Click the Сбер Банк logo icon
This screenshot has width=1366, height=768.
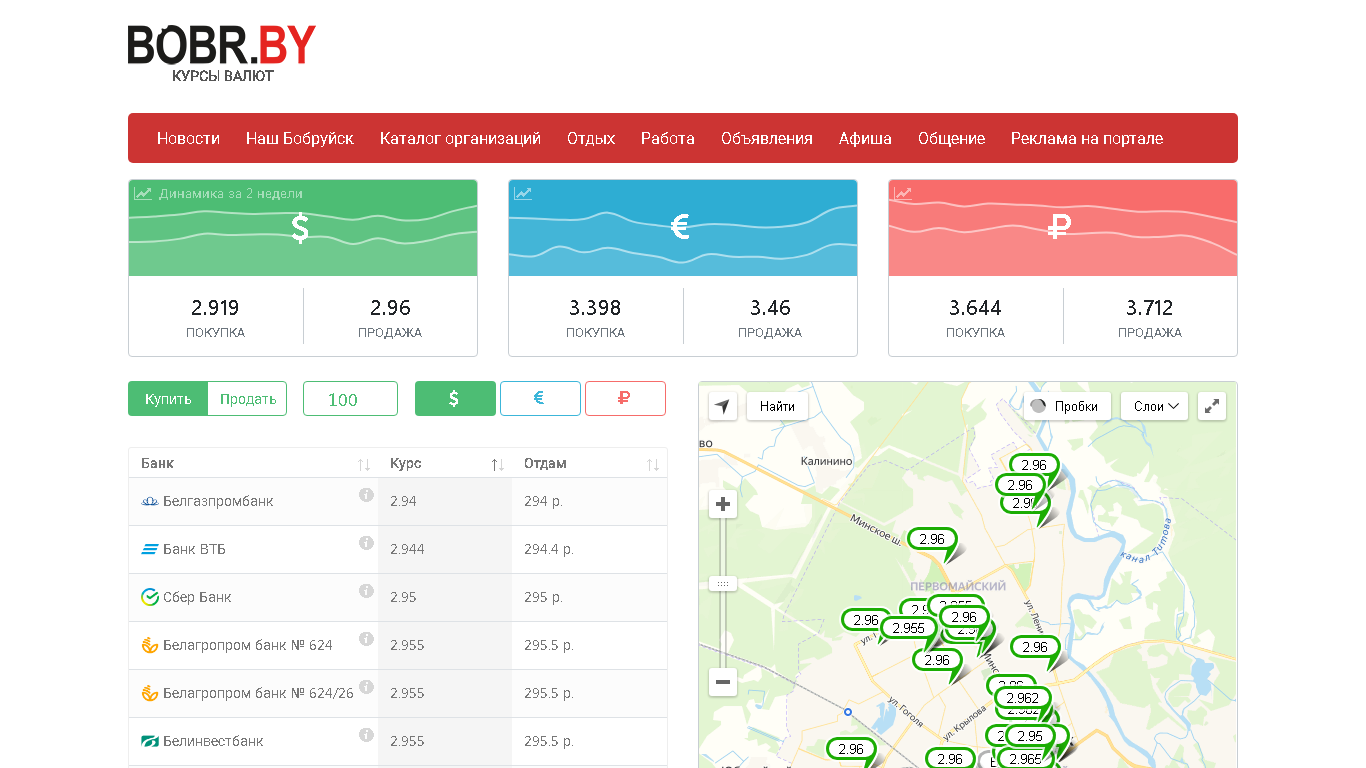pyautogui.click(x=150, y=597)
